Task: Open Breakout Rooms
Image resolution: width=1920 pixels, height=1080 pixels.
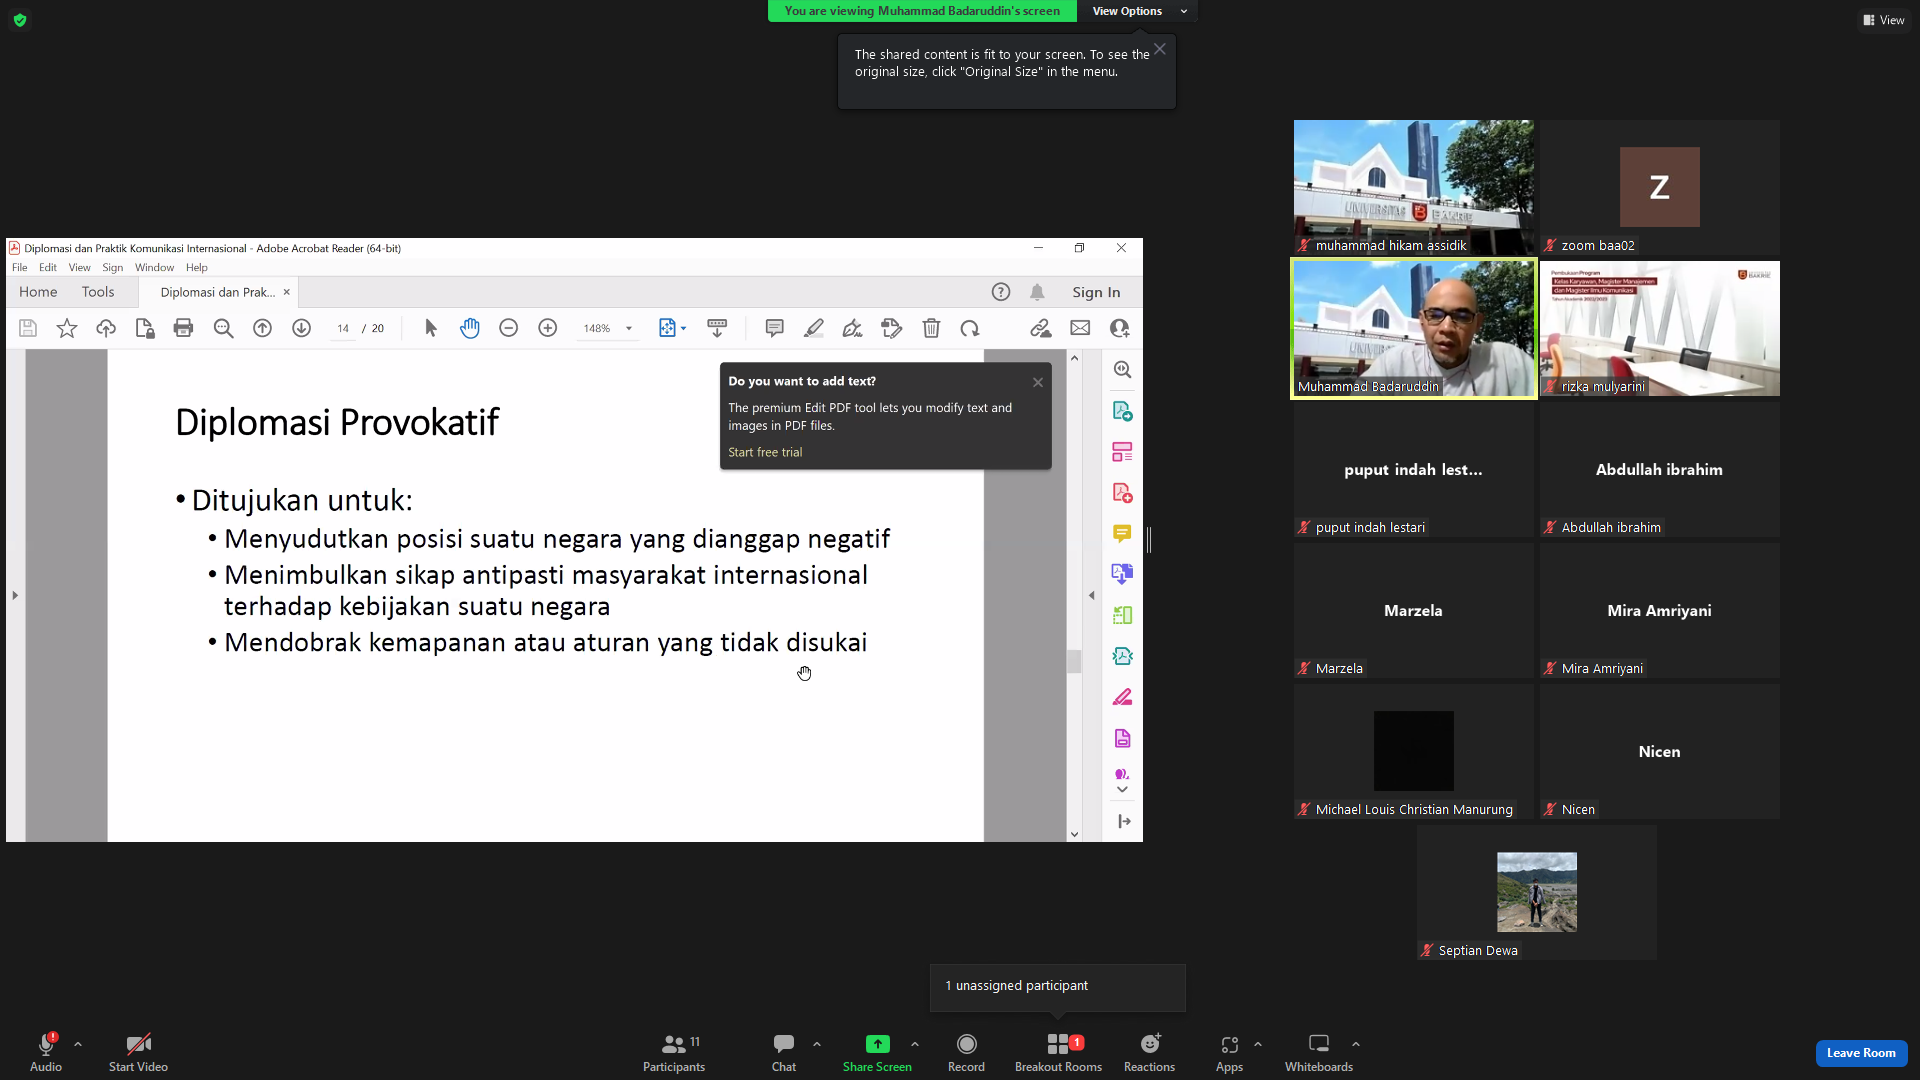Action: point(1058,1052)
